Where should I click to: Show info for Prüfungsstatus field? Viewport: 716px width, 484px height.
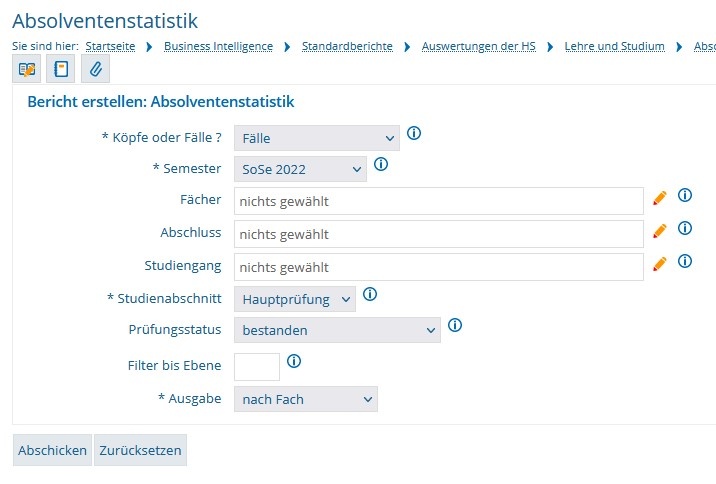455,326
